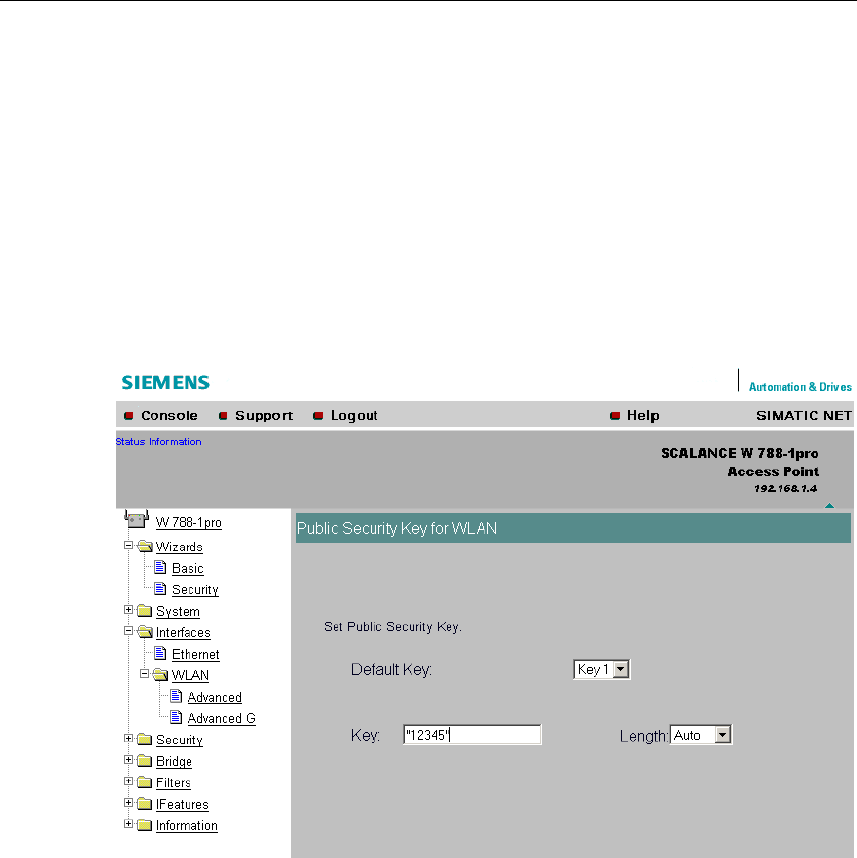Open the Ethernet link

195,654
